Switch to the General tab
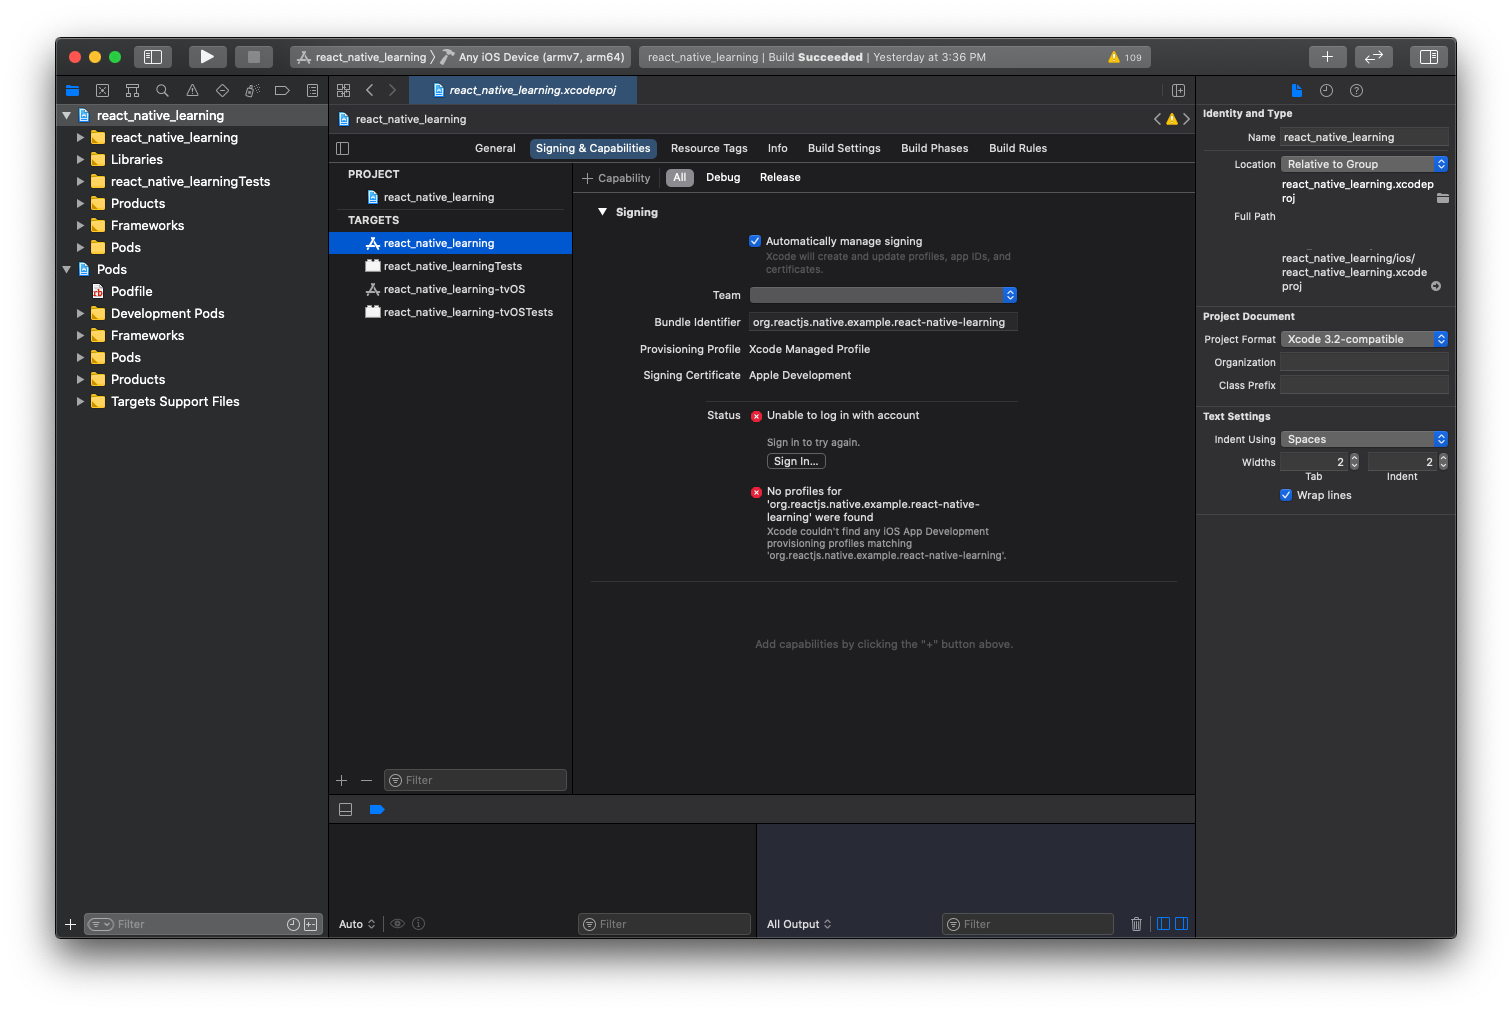The height and width of the screenshot is (1012, 1512). click(x=495, y=148)
